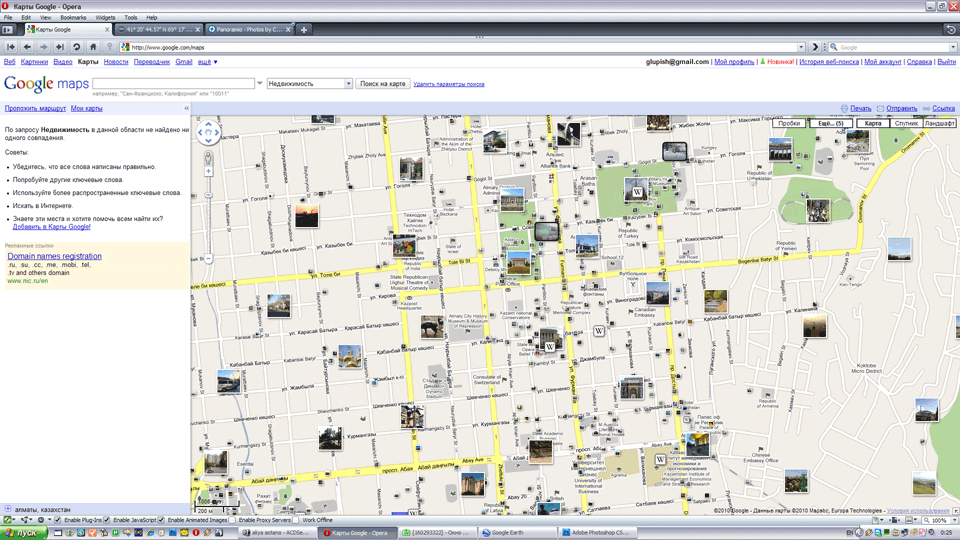This screenshot has height=540, width=960.
Task: Switch the map view to Спутник
Action: pyautogui.click(x=906, y=123)
